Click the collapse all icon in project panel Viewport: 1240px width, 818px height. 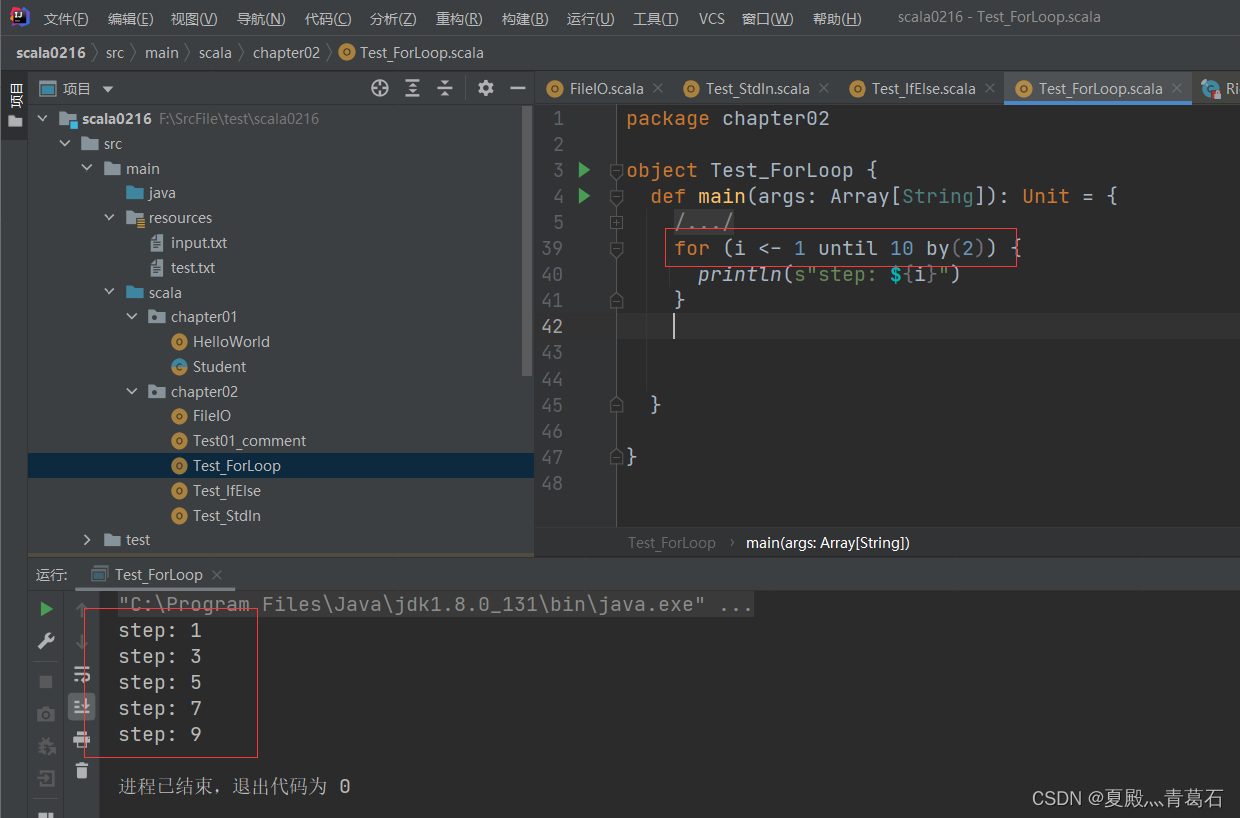[445, 88]
